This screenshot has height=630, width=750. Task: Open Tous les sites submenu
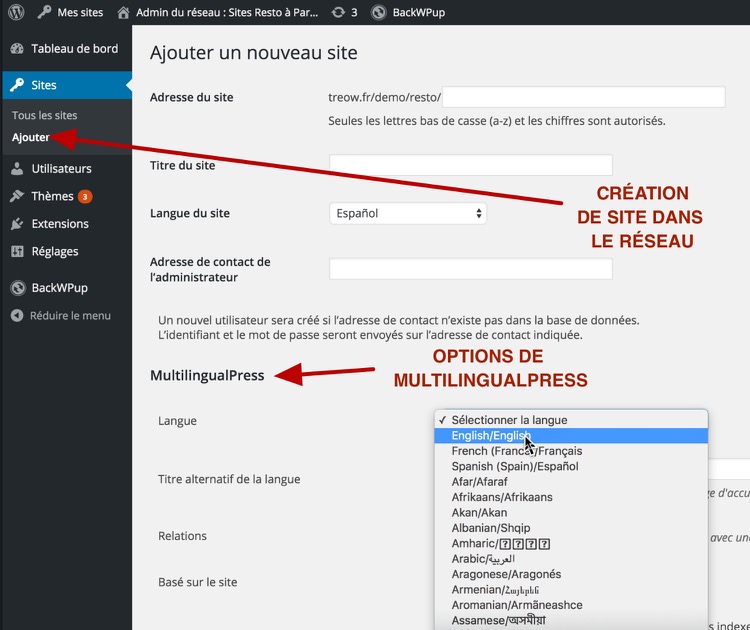coord(44,115)
